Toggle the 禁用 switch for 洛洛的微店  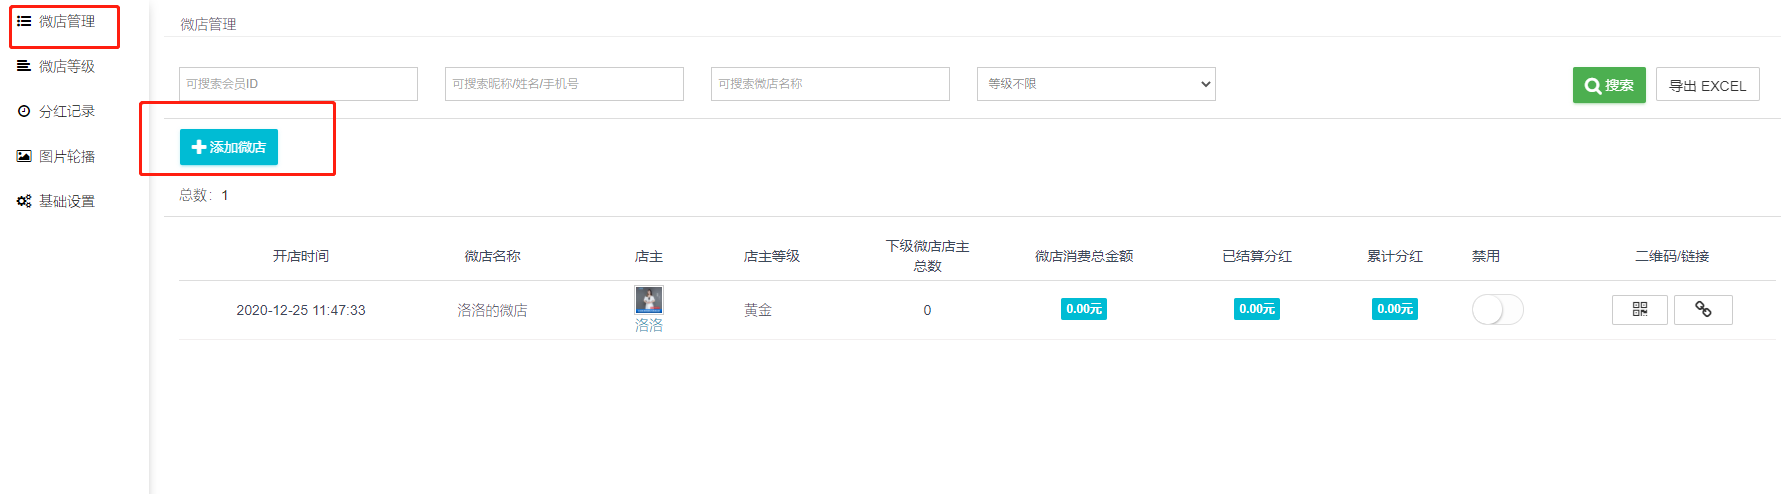1497,310
